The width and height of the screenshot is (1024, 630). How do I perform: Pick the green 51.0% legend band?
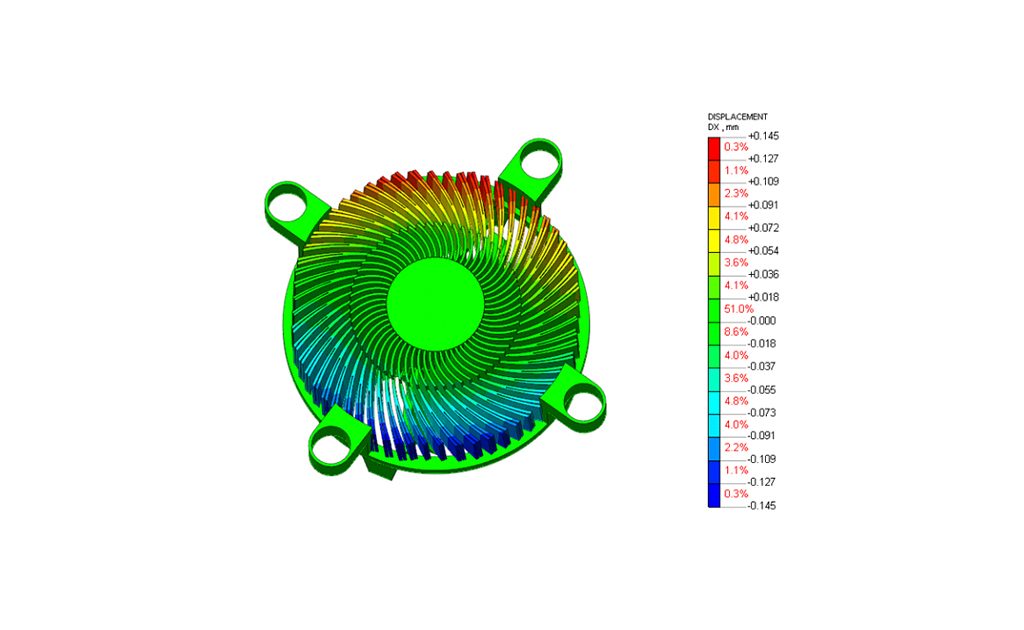point(714,309)
